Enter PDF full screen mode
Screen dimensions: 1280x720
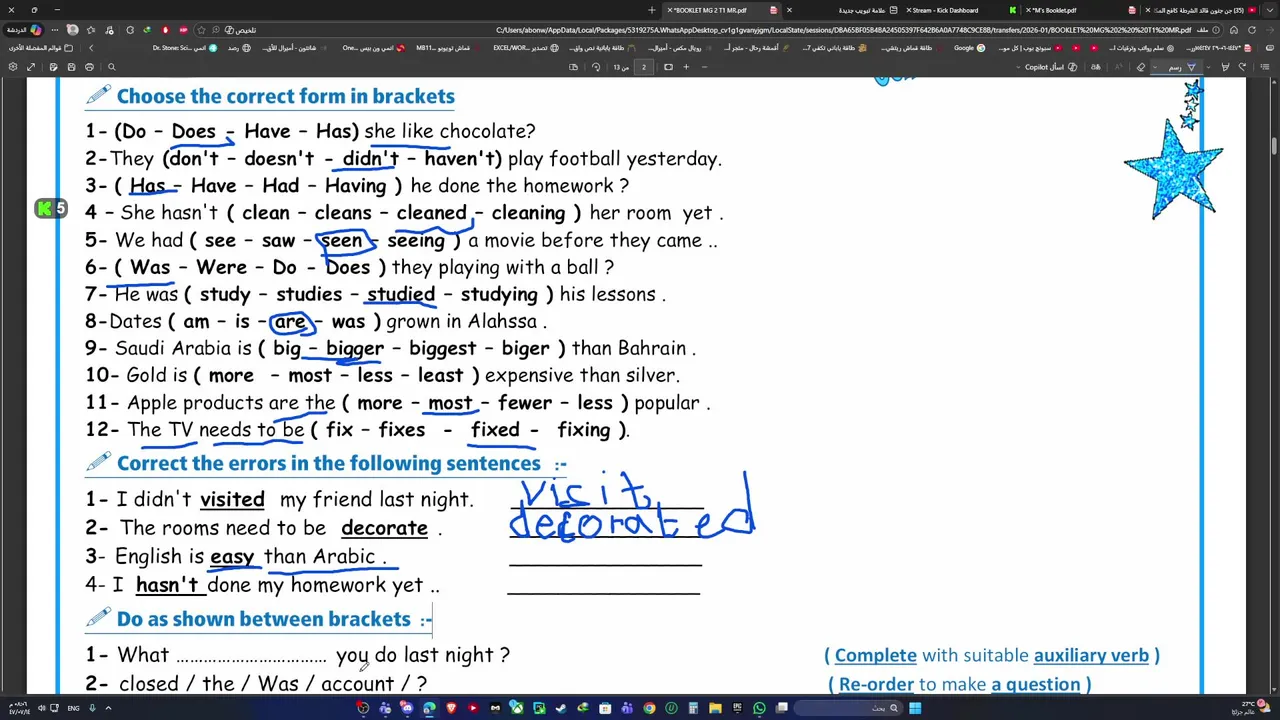click(x=31, y=67)
